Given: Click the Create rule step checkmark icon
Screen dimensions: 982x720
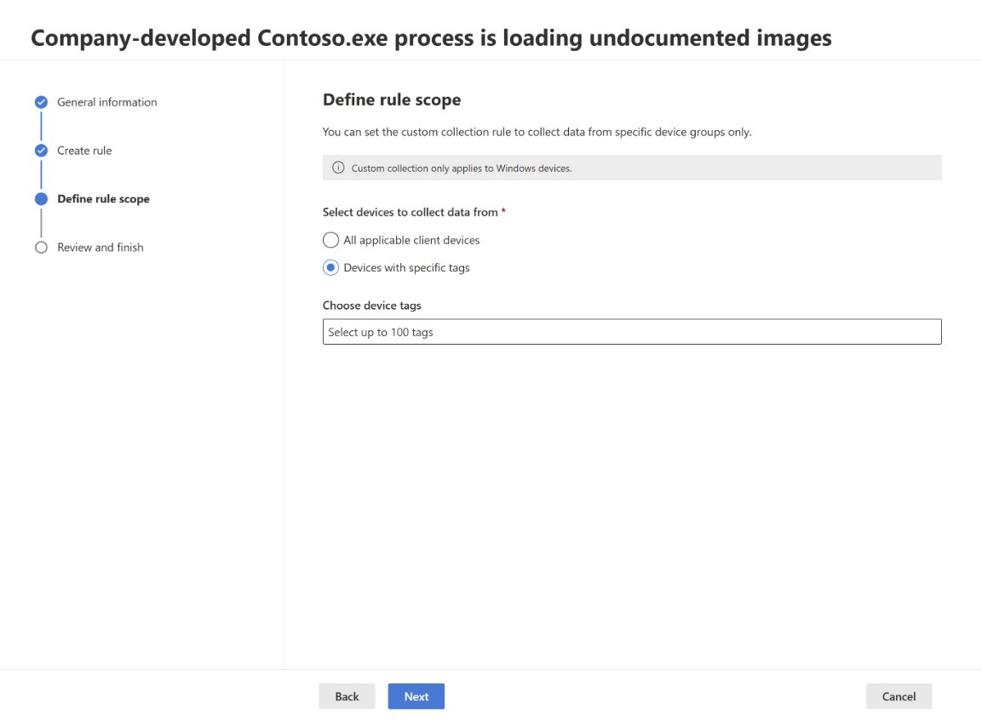Looking at the screenshot, I should pyautogui.click(x=41, y=150).
